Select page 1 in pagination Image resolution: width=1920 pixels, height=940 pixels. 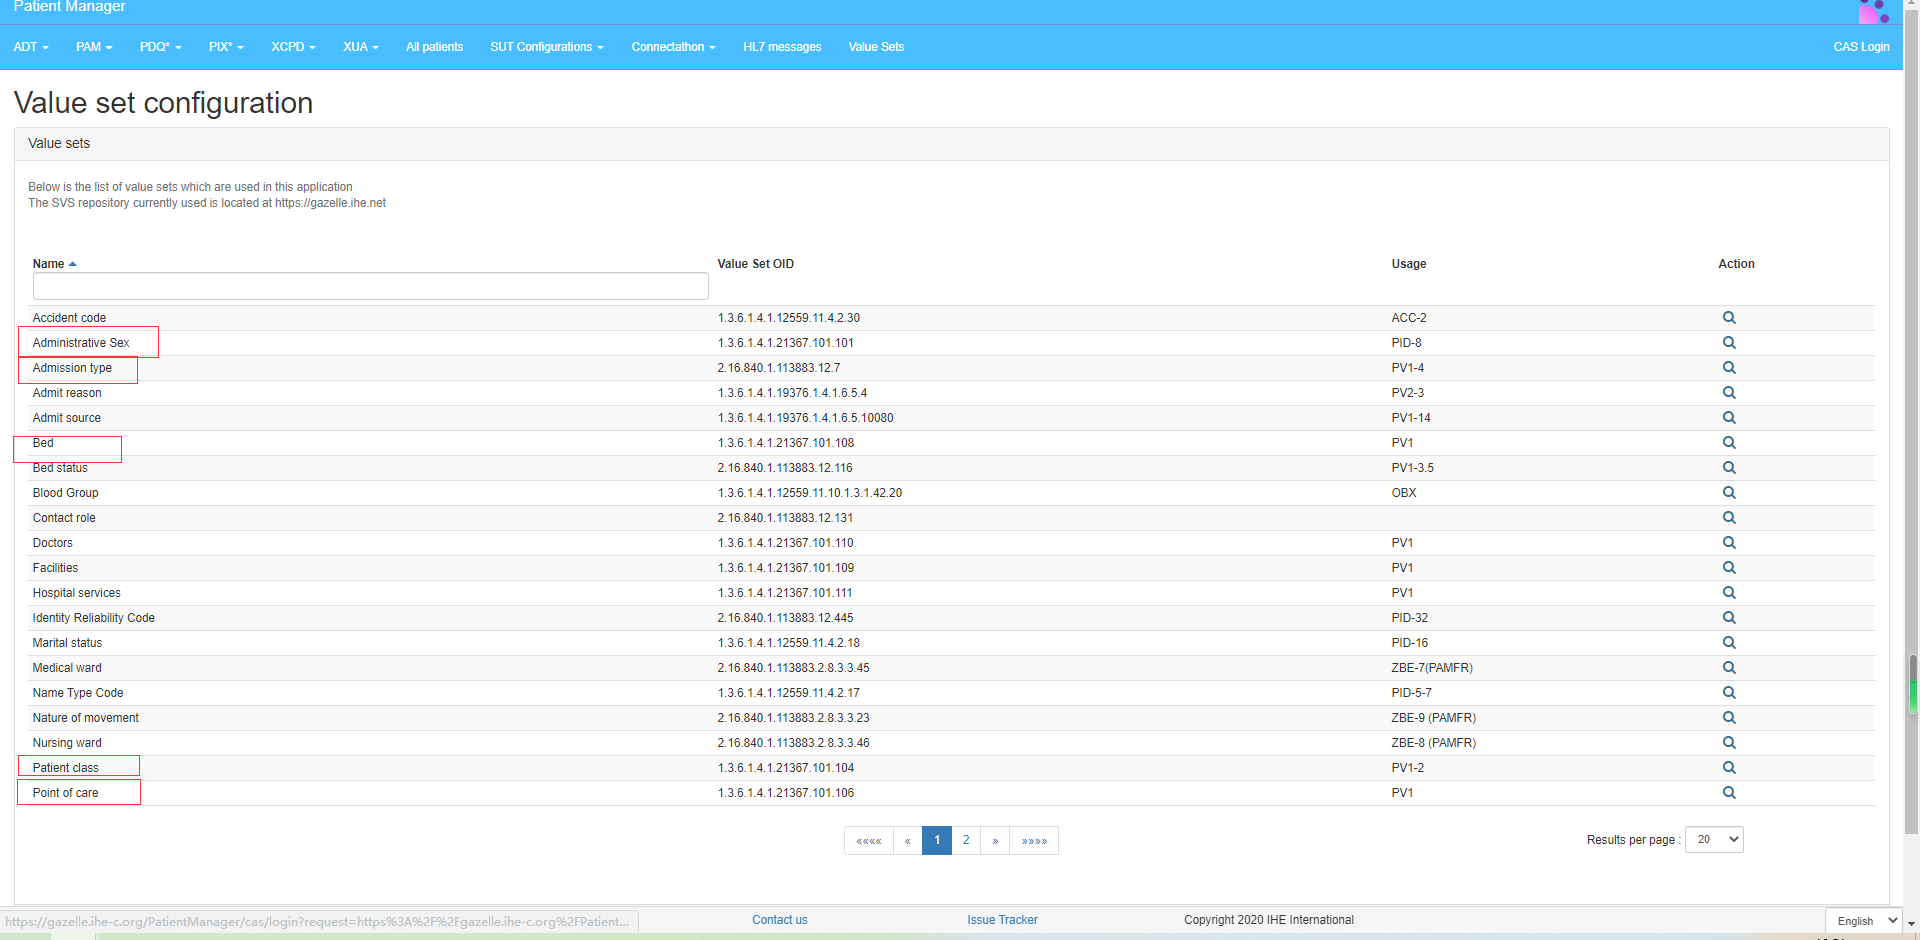937,840
